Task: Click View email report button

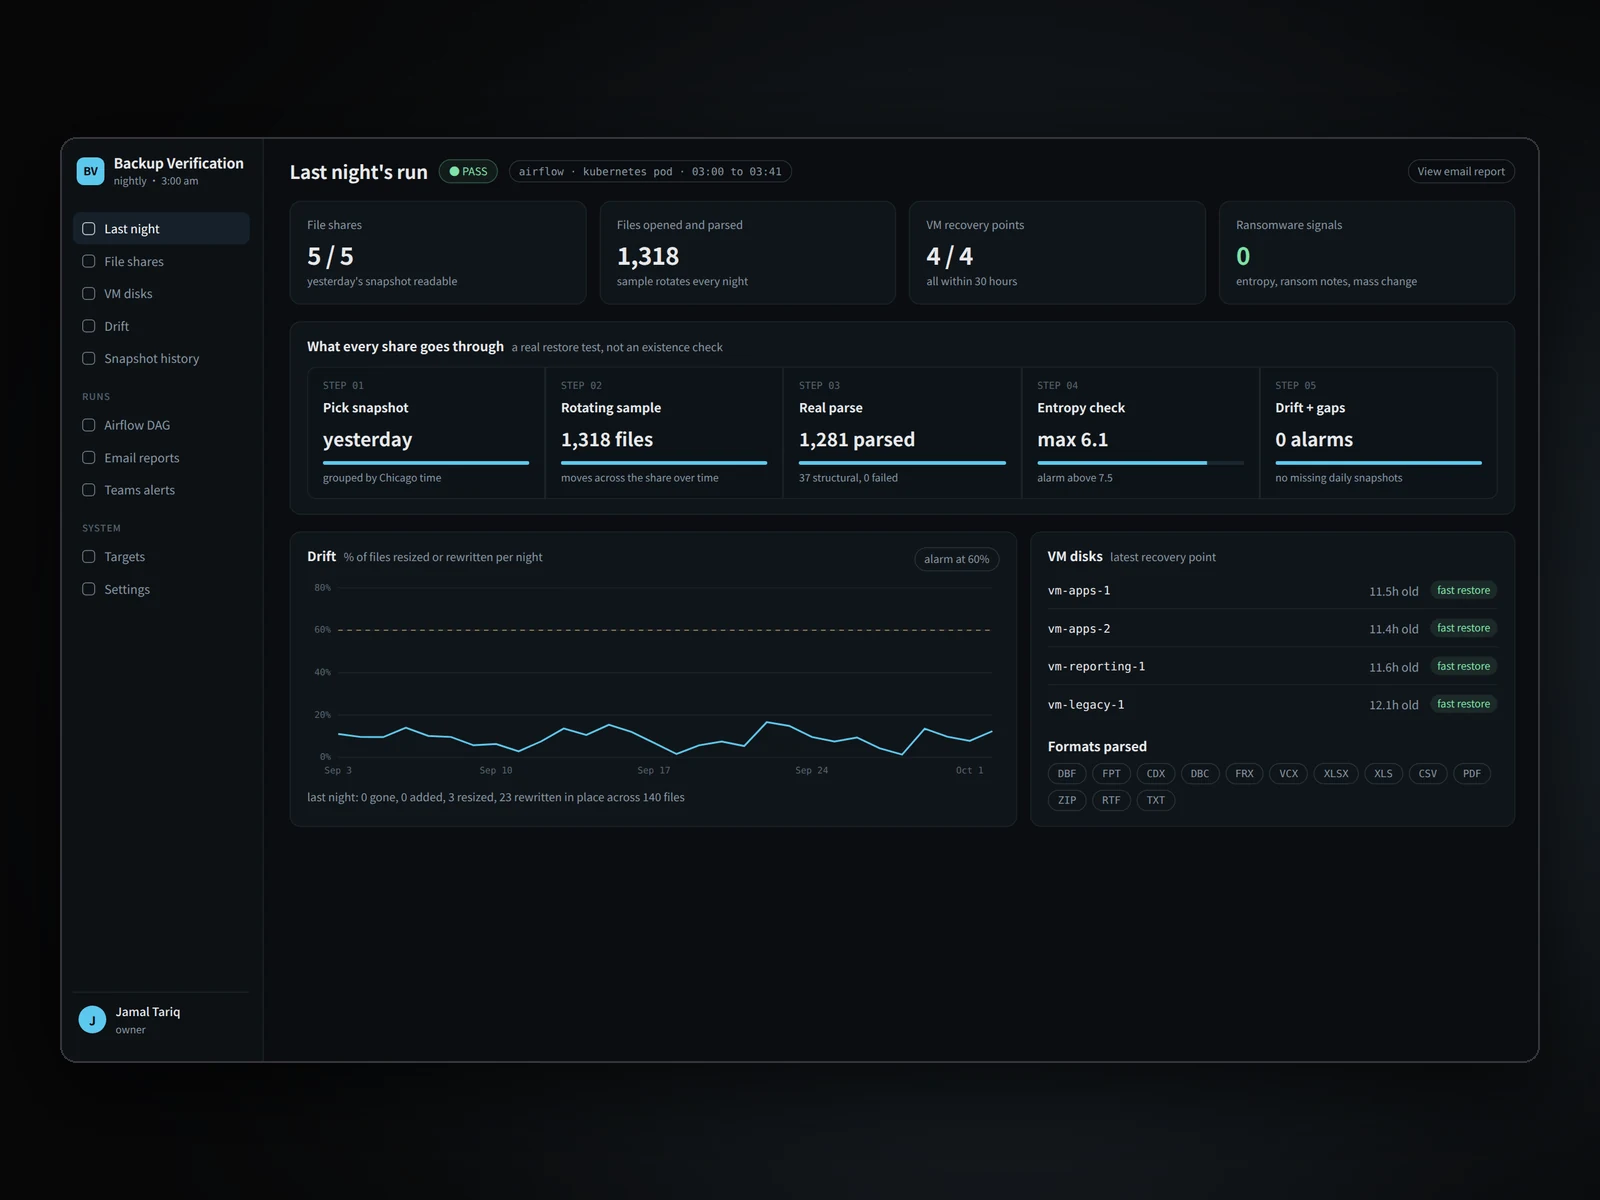Action: (x=1461, y=172)
